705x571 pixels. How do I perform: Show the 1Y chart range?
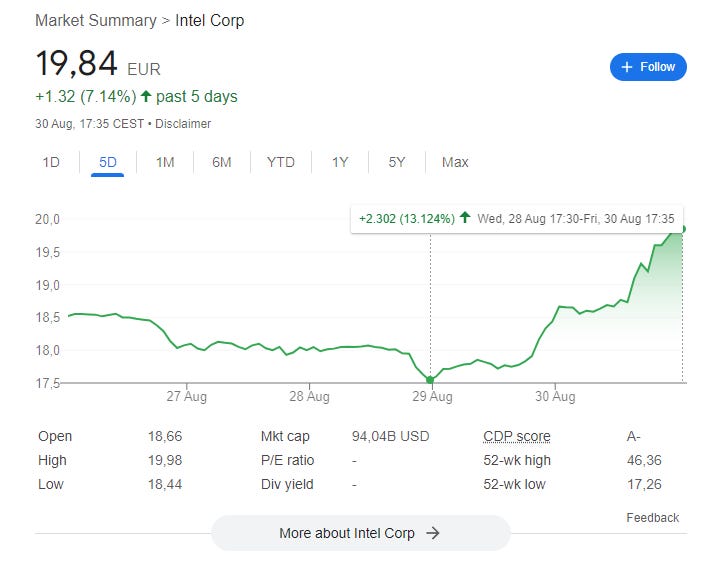(x=340, y=162)
